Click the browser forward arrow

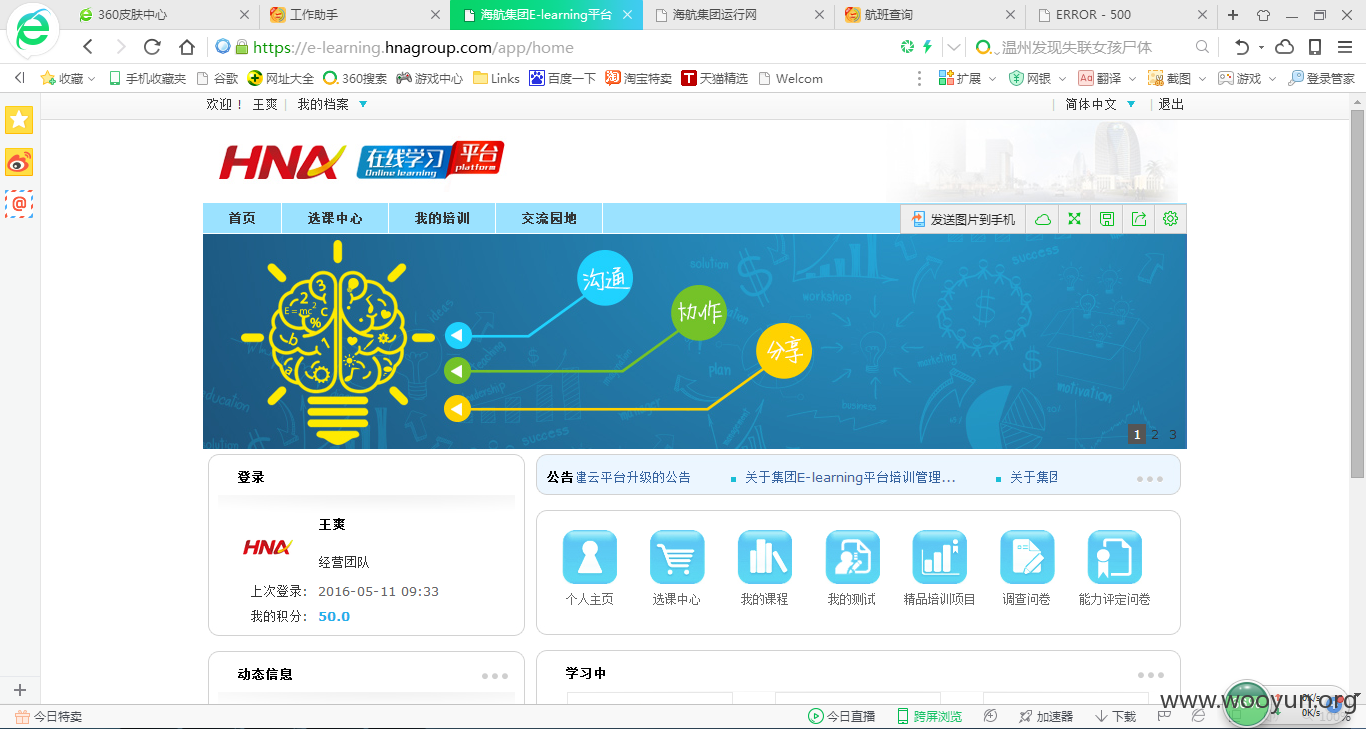click(120, 47)
